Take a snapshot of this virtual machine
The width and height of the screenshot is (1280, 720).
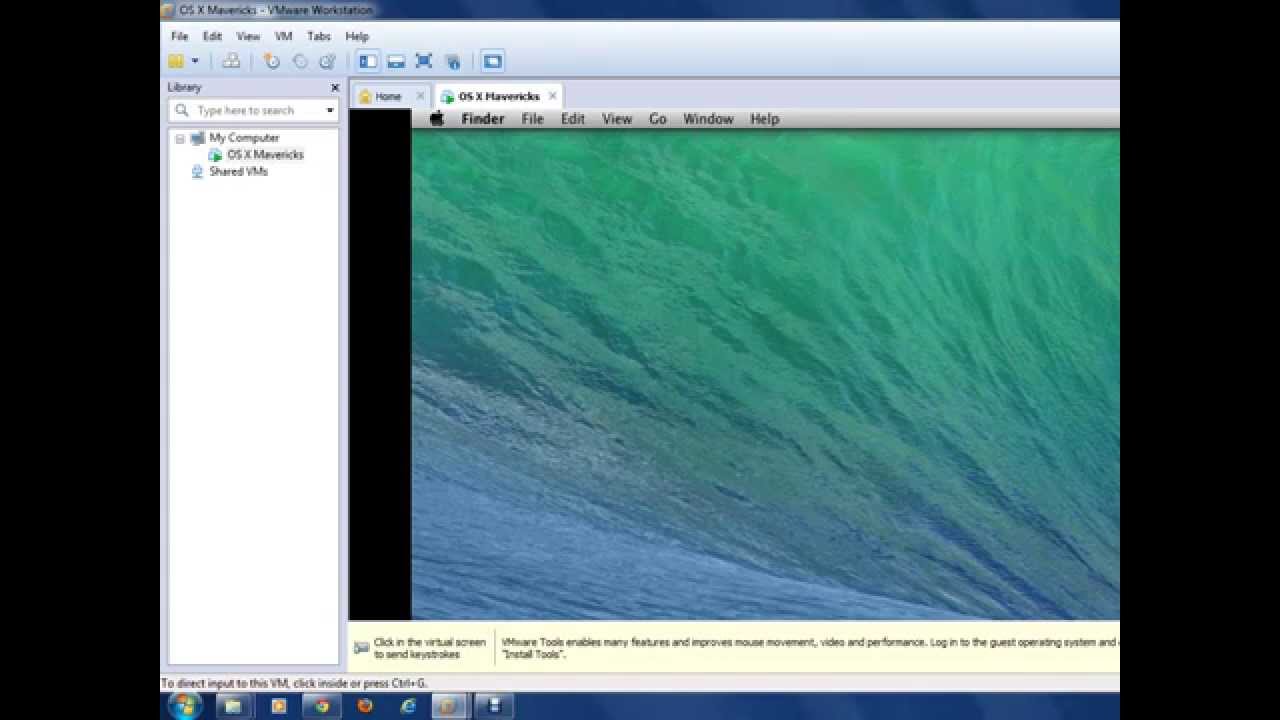point(272,61)
